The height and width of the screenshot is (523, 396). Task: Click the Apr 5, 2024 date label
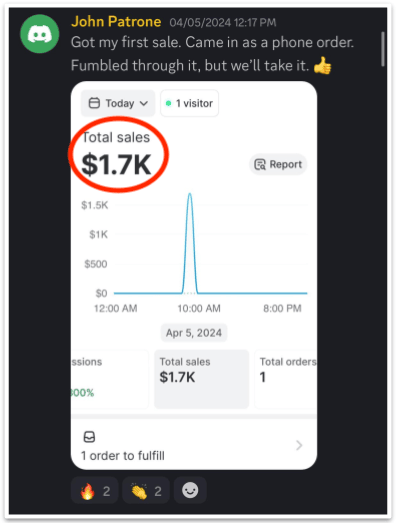tap(194, 333)
